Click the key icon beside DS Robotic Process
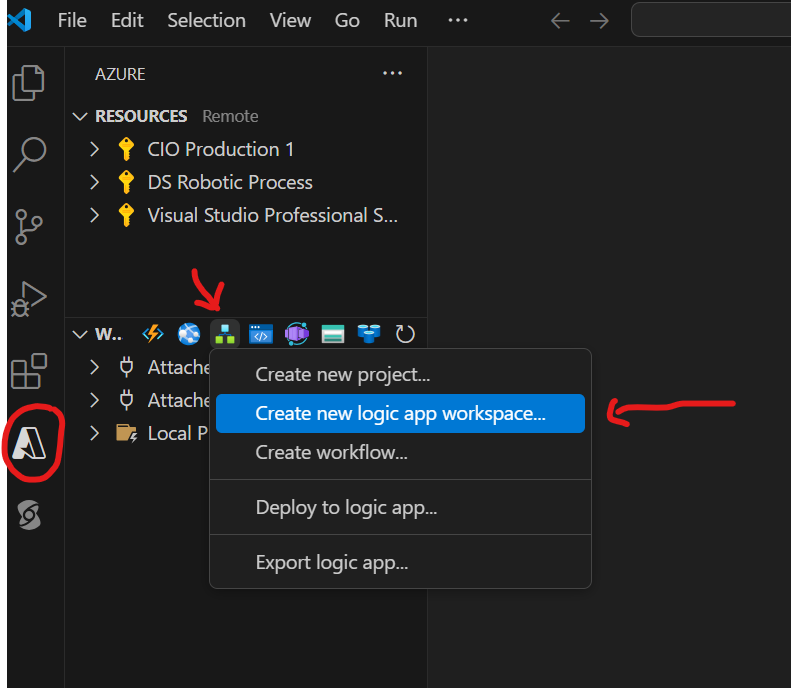The height and width of the screenshot is (688, 791). coord(126,183)
